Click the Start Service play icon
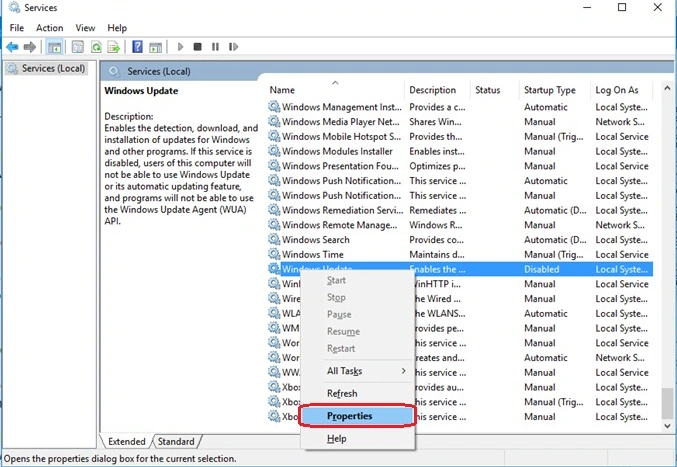Image resolution: width=677 pixels, height=467 pixels. click(180, 47)
